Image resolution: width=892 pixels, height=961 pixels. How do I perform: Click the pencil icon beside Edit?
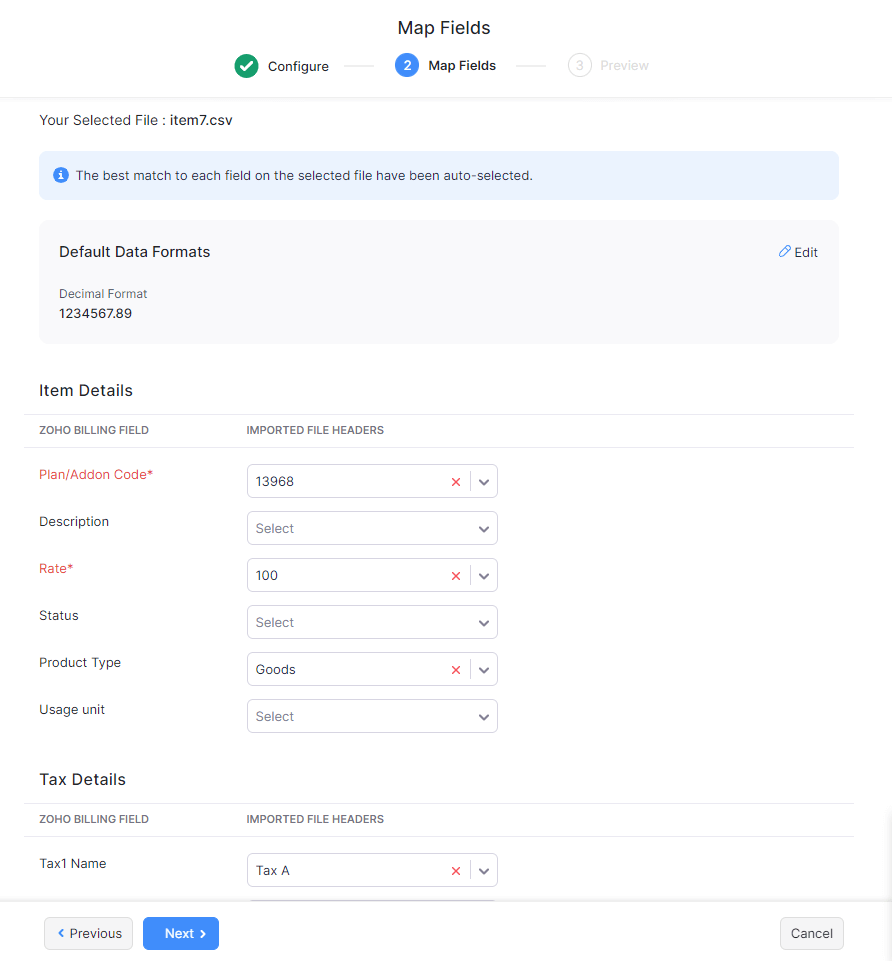(785, 251)
